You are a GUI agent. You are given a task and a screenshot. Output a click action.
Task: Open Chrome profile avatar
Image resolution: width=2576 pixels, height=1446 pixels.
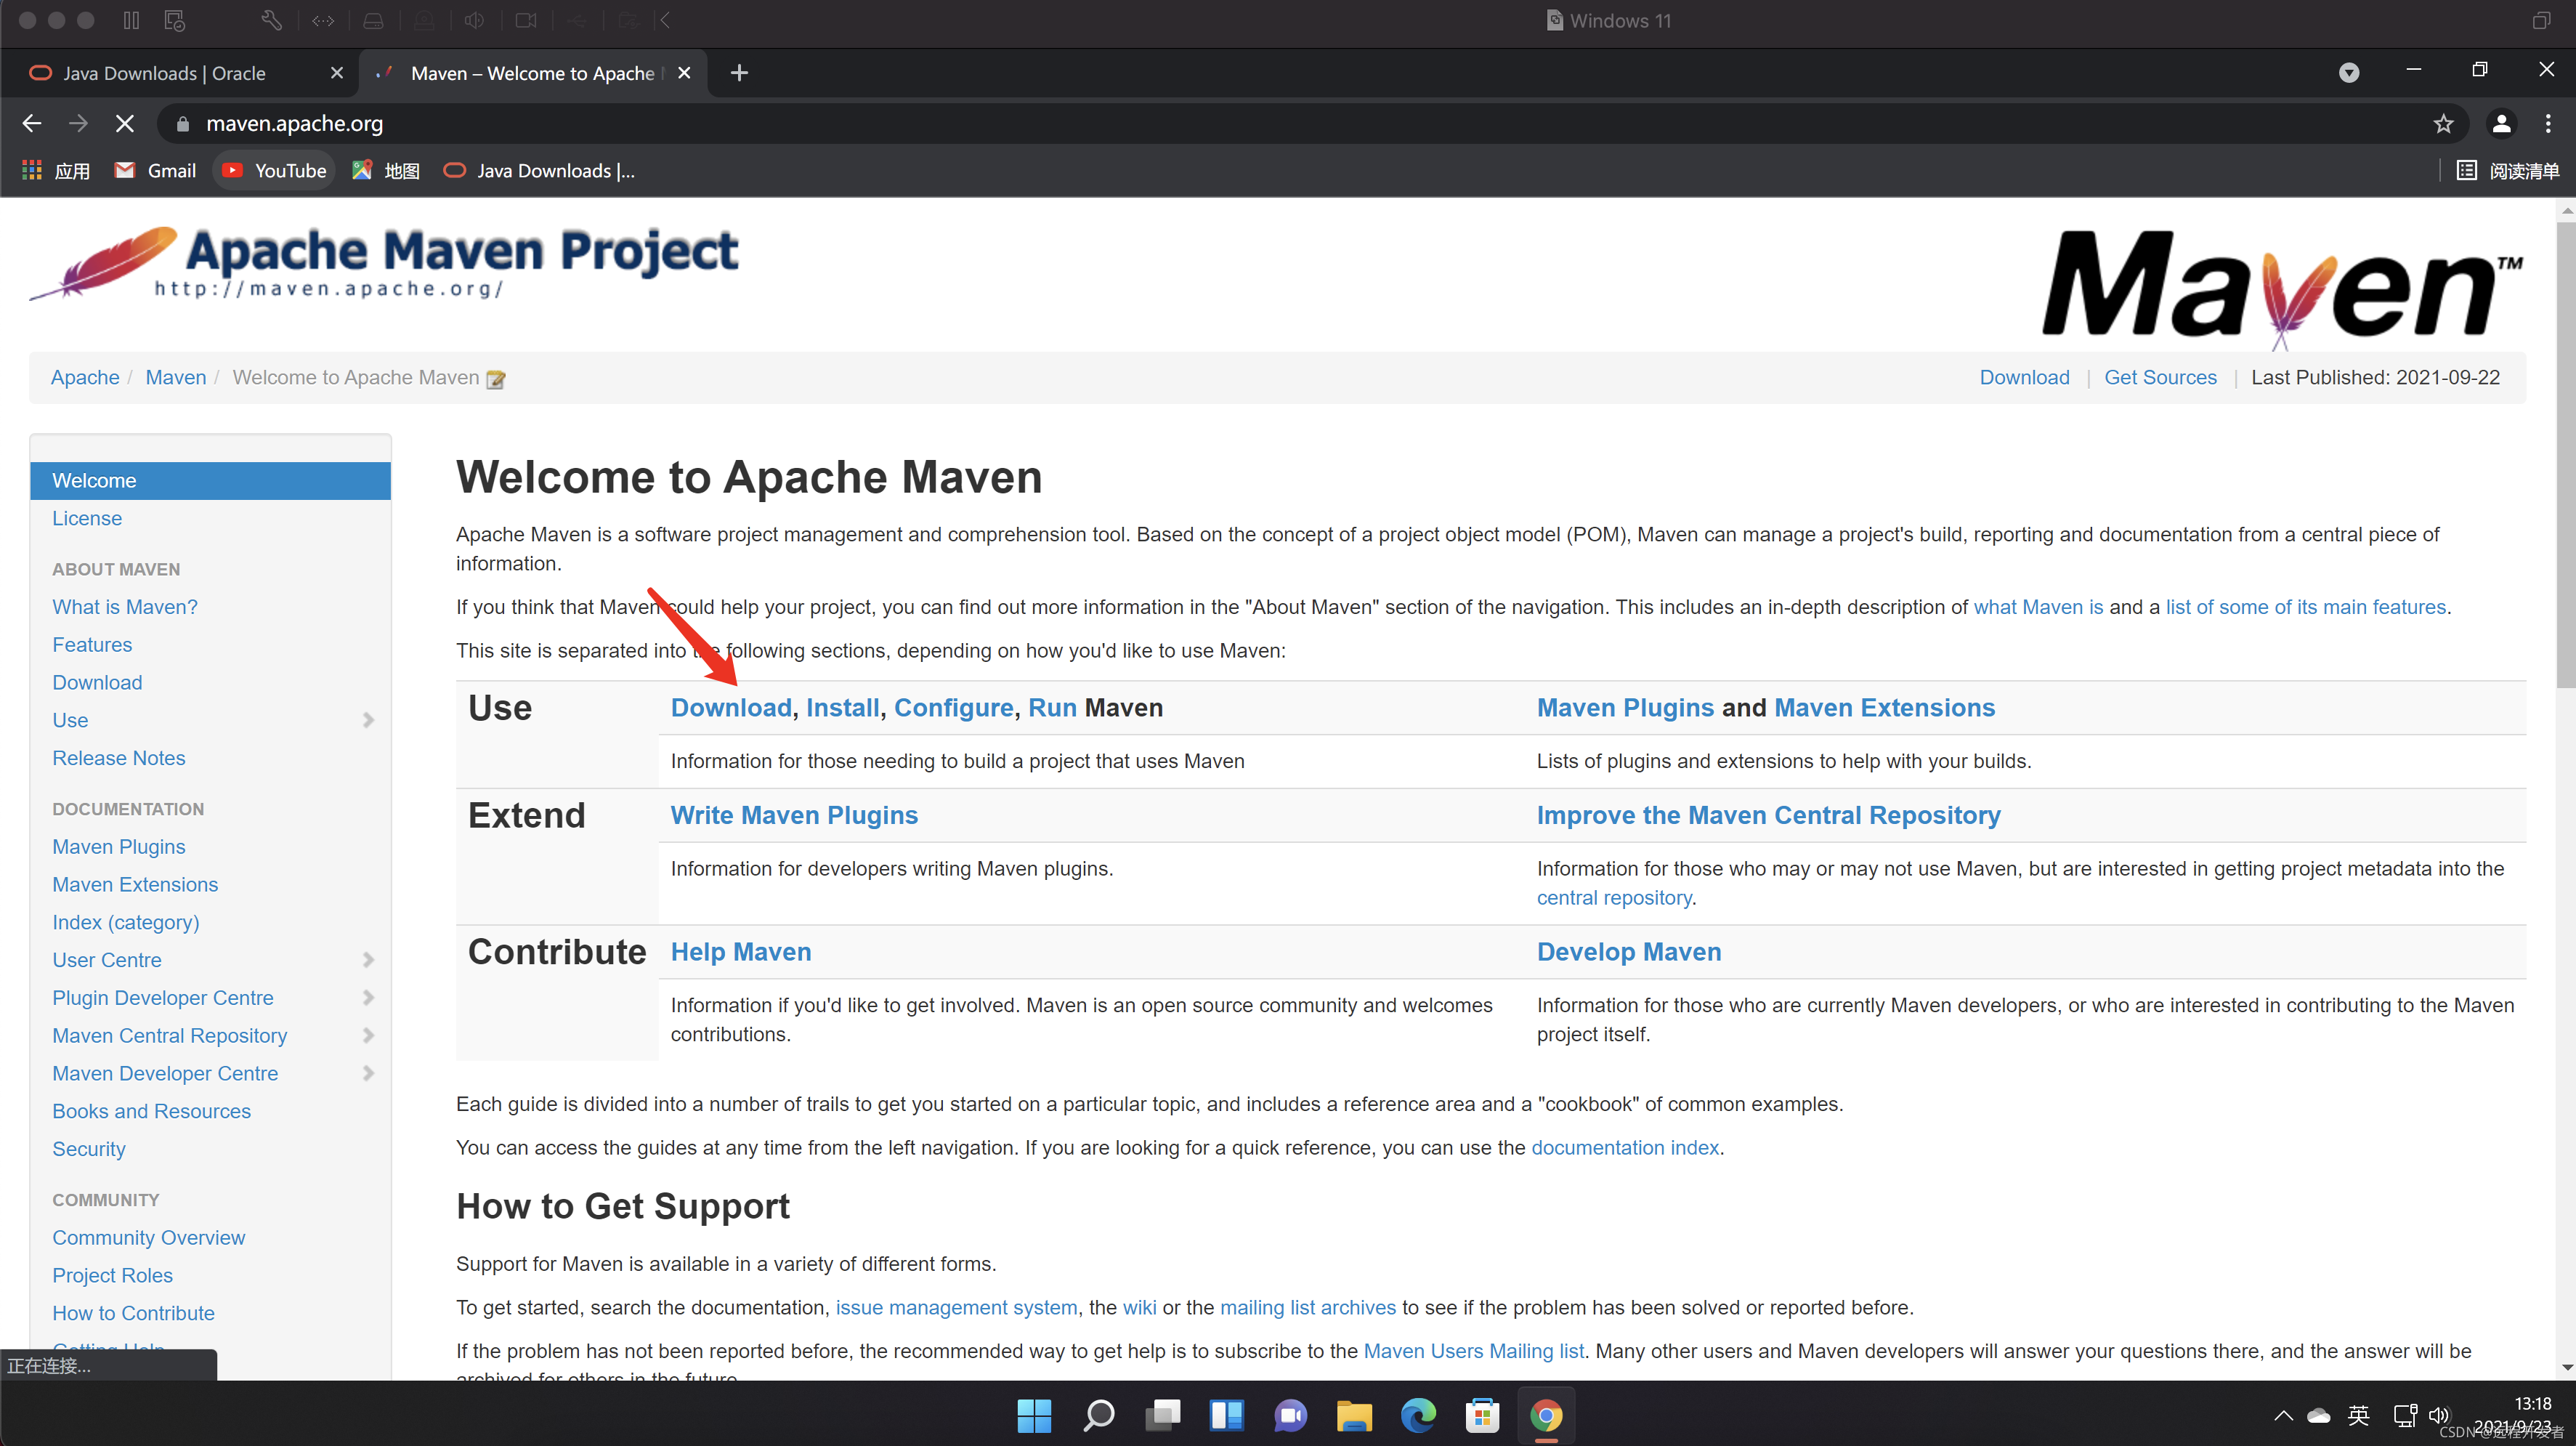(2501, 123)
